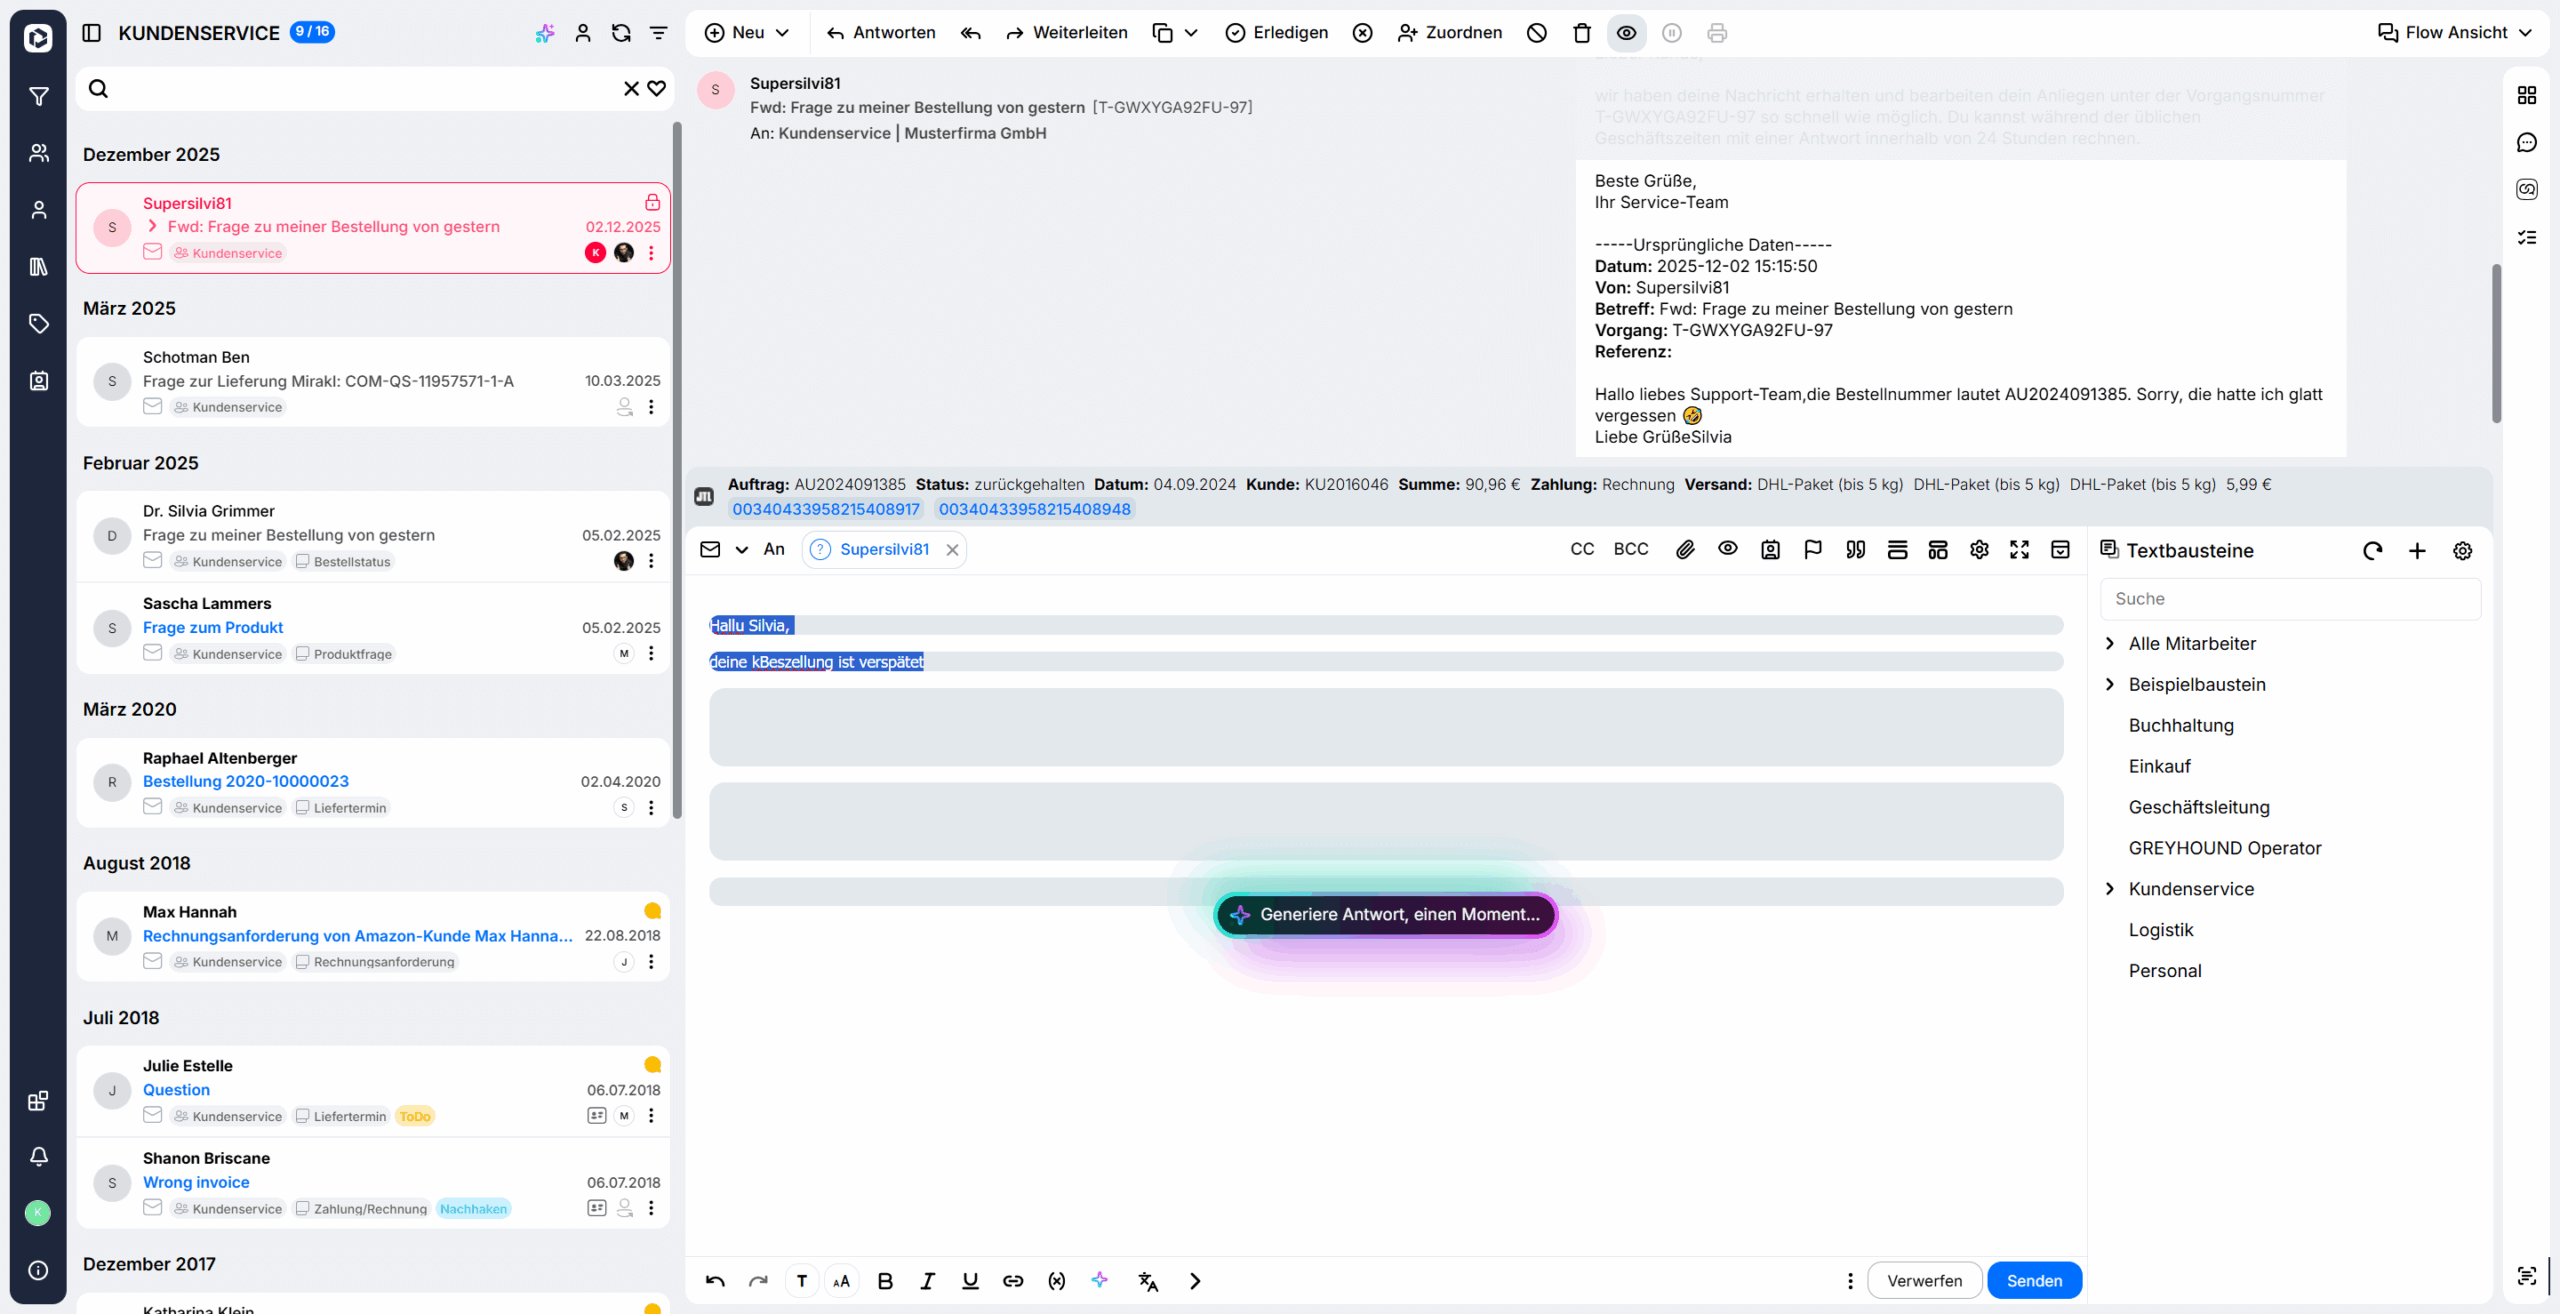The image size is (2560, 1314).
Task: Toggle the eye view icon in top toolbar
Action: coord(1627,33)
